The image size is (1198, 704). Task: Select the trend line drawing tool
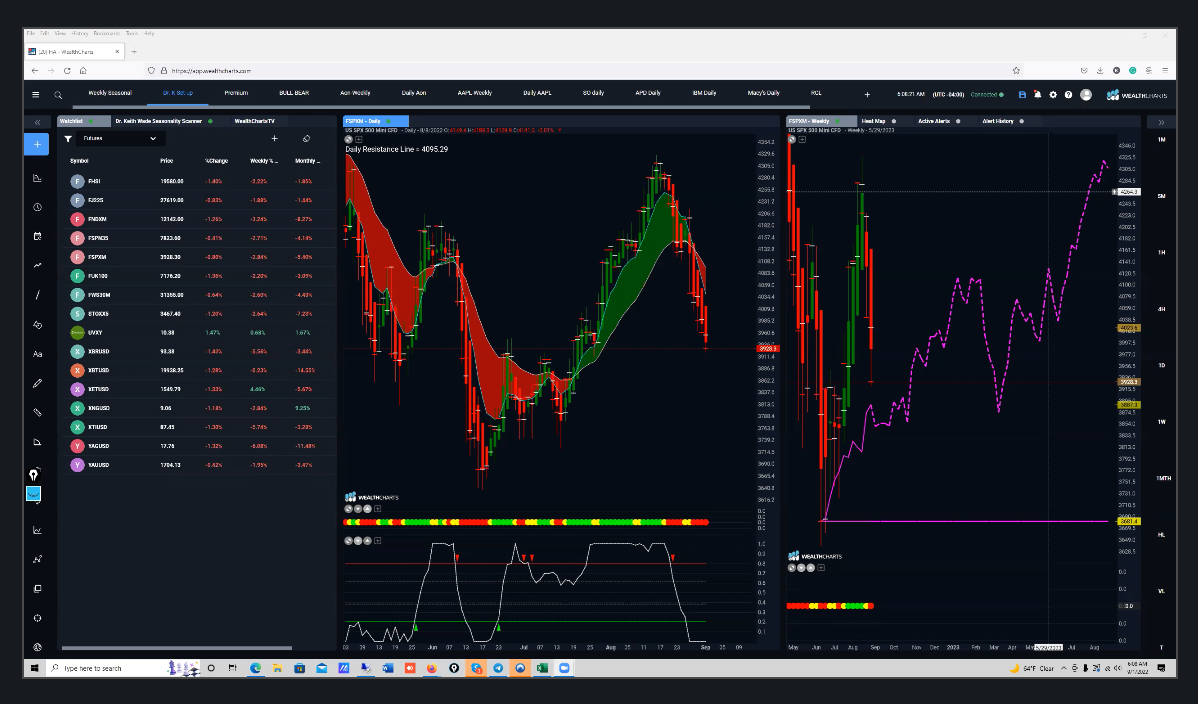(x=37, y=295)
